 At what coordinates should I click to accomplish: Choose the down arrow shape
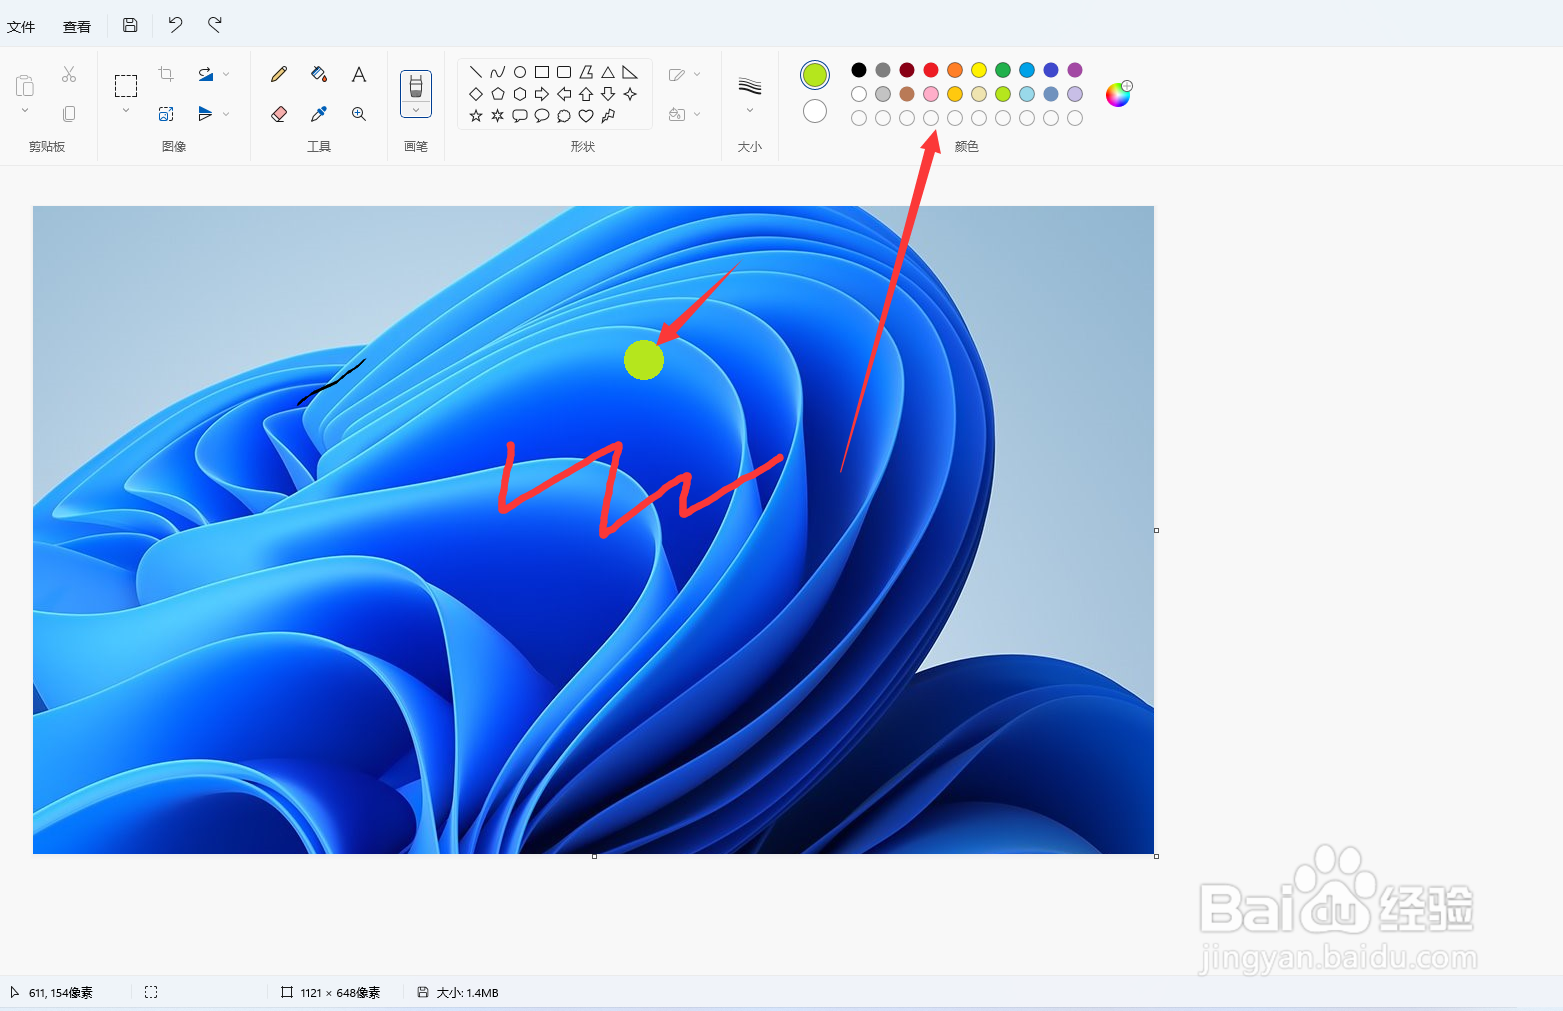(608, 94)
